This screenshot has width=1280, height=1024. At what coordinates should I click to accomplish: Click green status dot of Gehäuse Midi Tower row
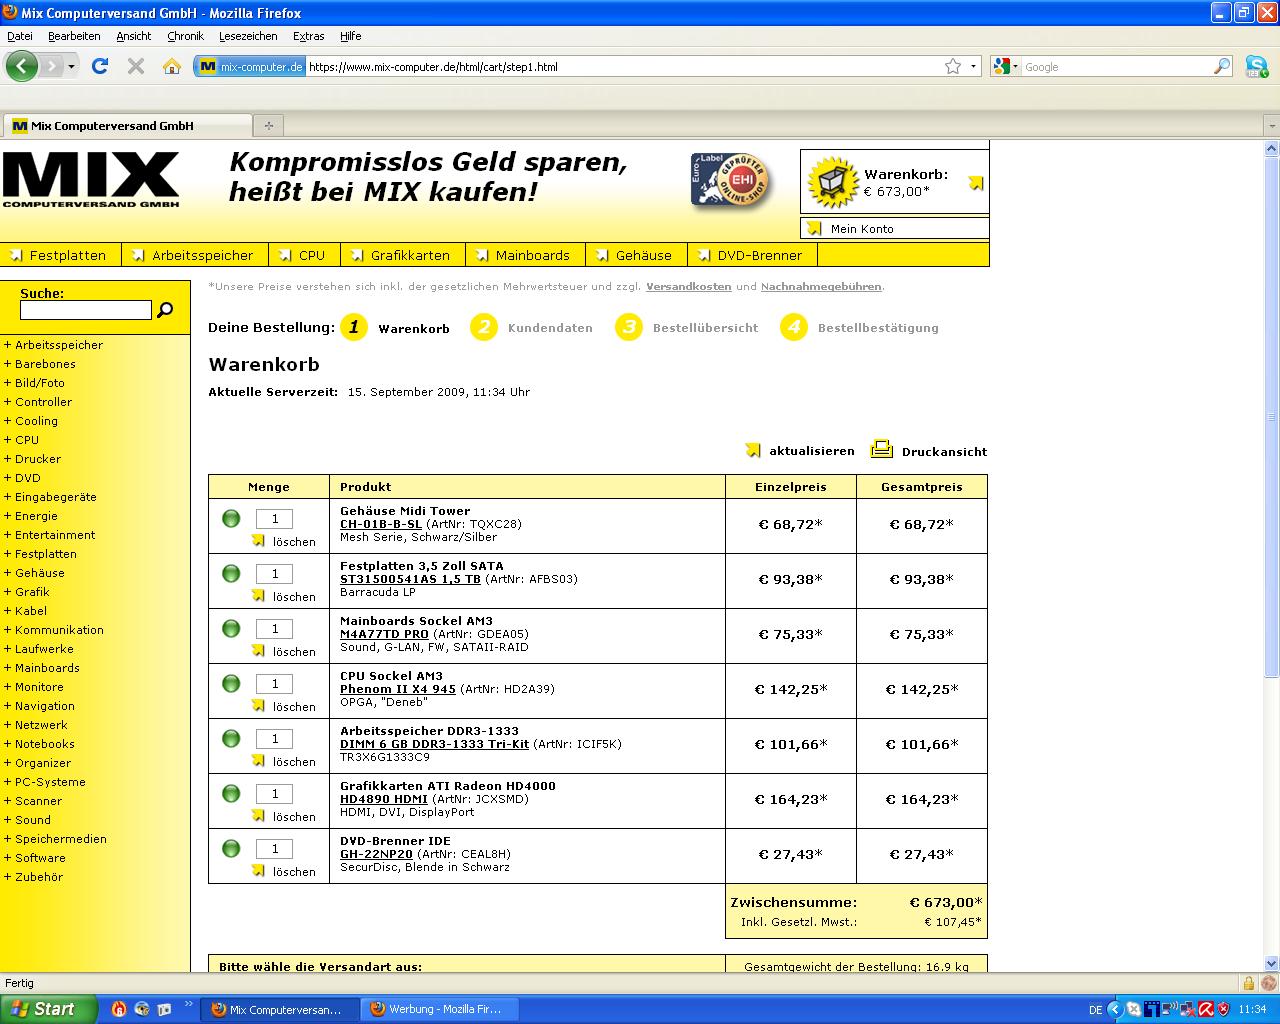tap(231, 518)
